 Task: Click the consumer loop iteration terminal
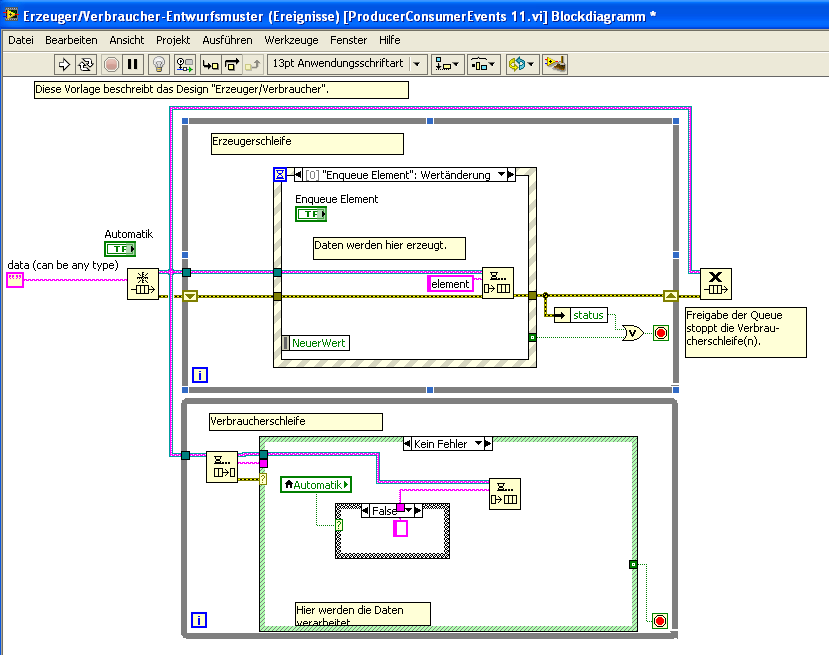pos(199,620)
